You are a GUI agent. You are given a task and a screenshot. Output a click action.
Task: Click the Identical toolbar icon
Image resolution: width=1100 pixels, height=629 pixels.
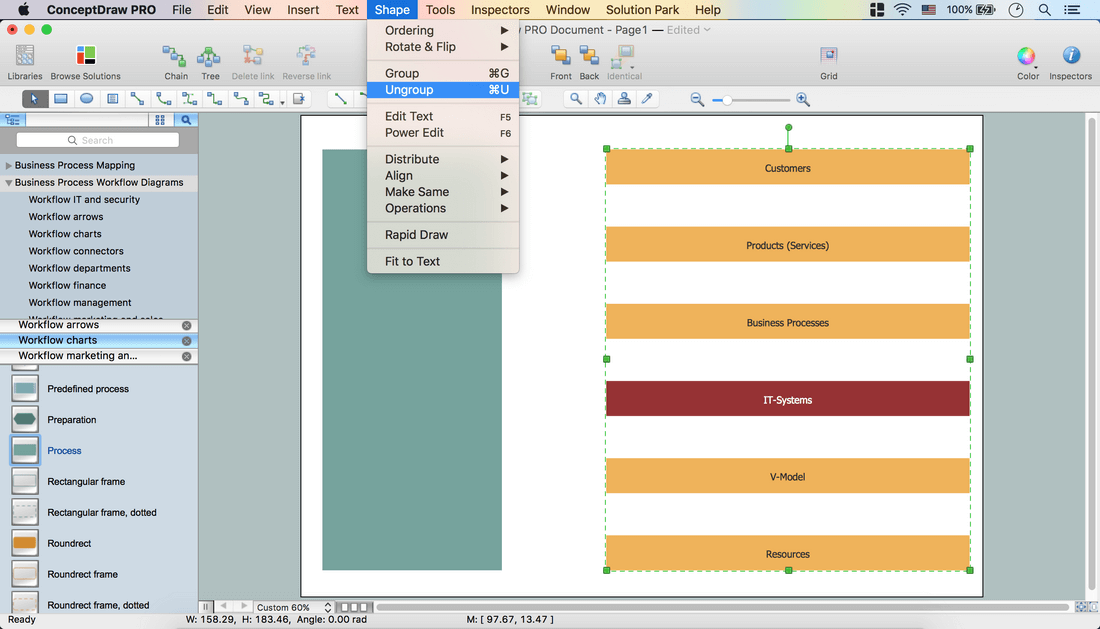point(624,62)
